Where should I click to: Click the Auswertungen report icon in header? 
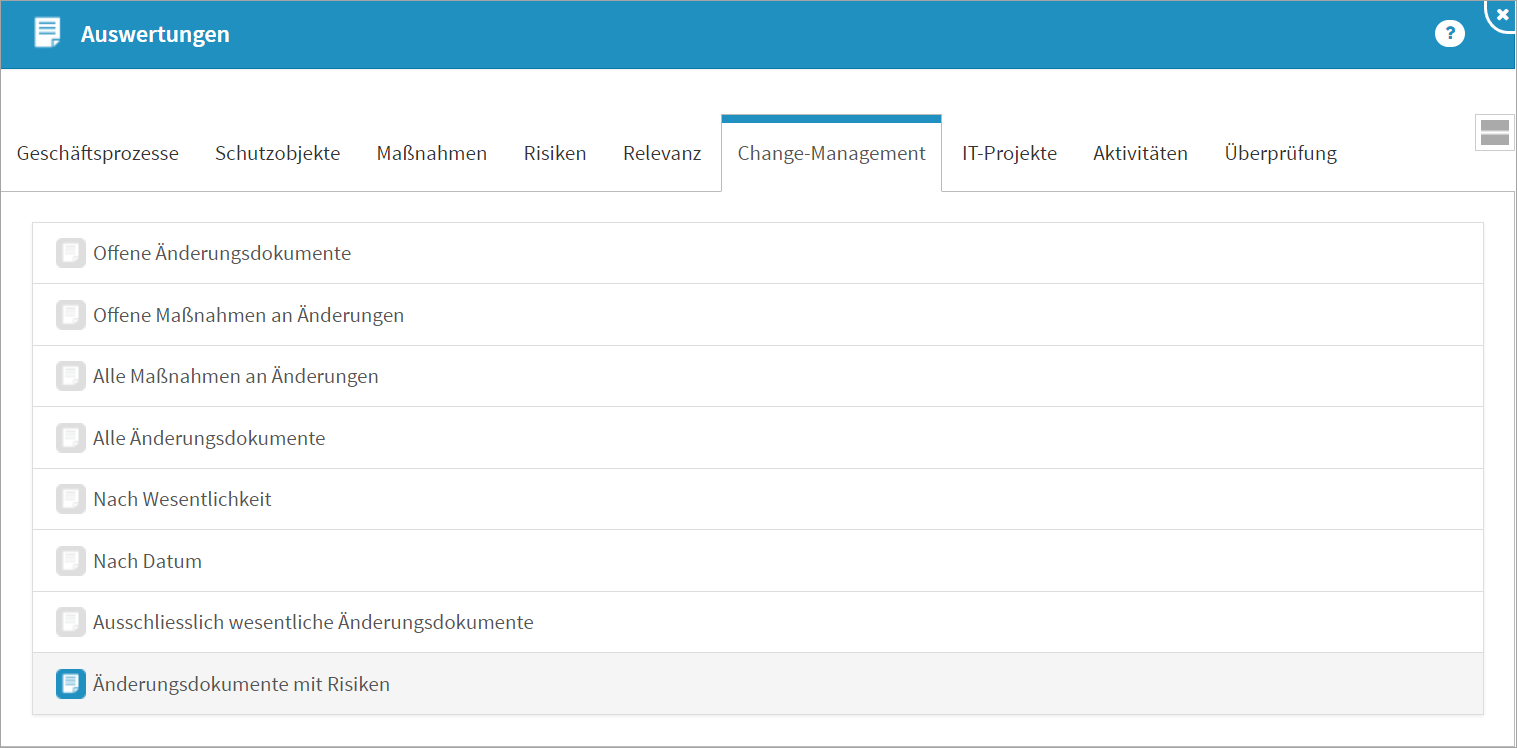point(47,33)
